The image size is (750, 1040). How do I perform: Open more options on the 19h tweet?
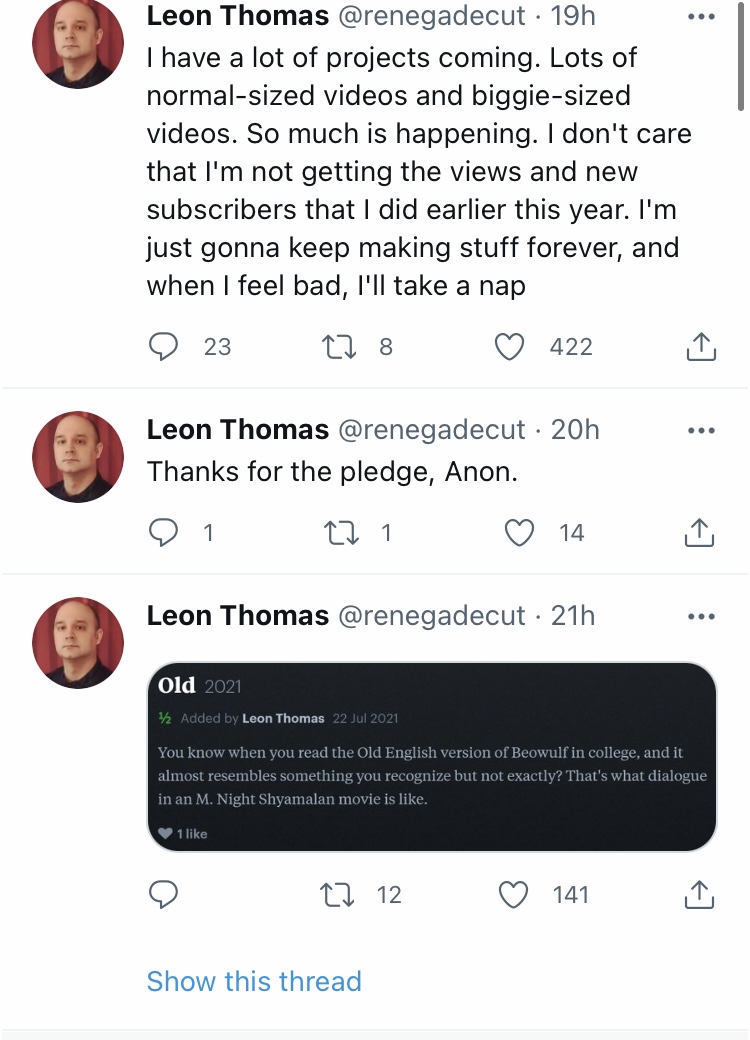[x=702, y=17]
